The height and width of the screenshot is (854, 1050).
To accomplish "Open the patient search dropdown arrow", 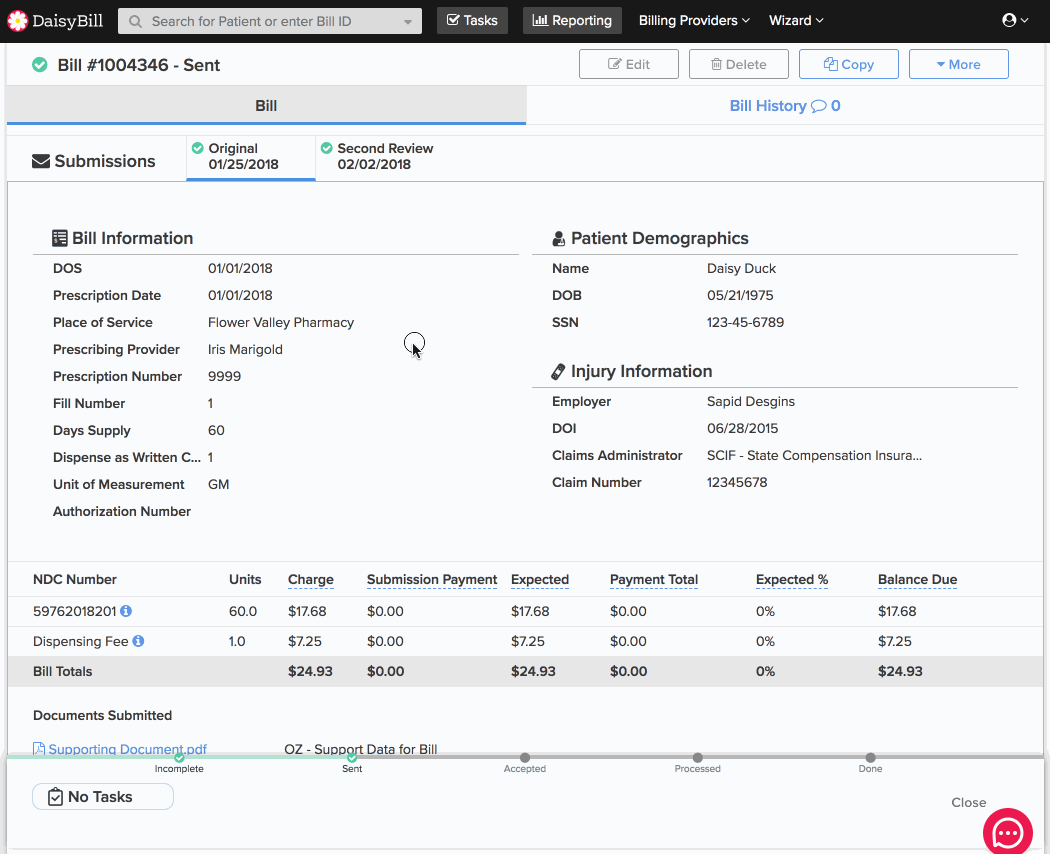I will [x=407, y=22].
